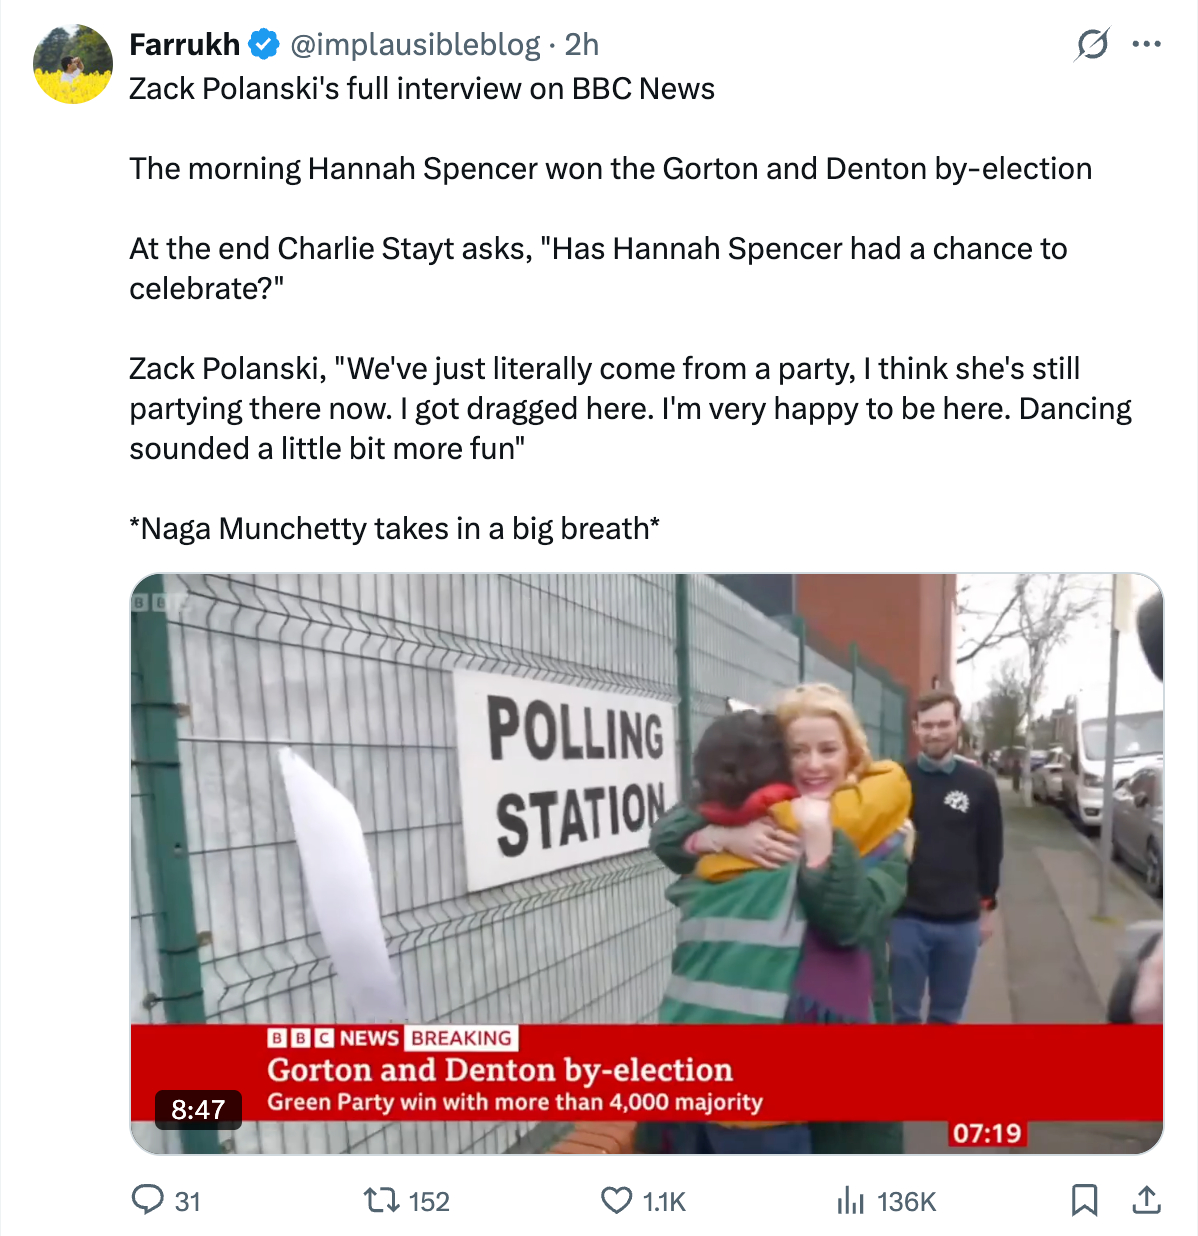The width and height of the screenshot is (1198, 1236).
Task: Open the three-dot More options menu
Action: 1146,44
